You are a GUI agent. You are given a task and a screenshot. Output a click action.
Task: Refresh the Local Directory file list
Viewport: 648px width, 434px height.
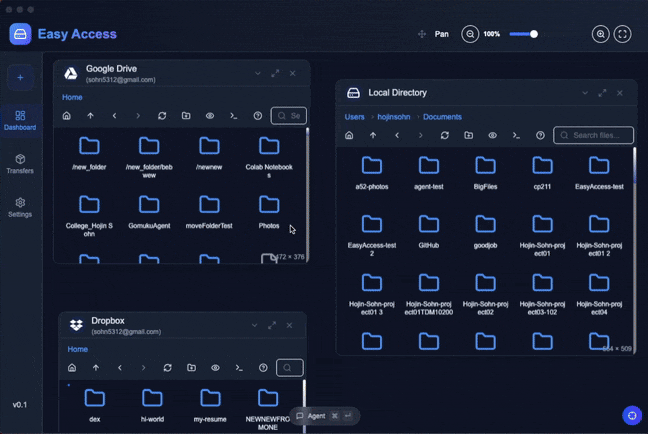tap(445, 135)
